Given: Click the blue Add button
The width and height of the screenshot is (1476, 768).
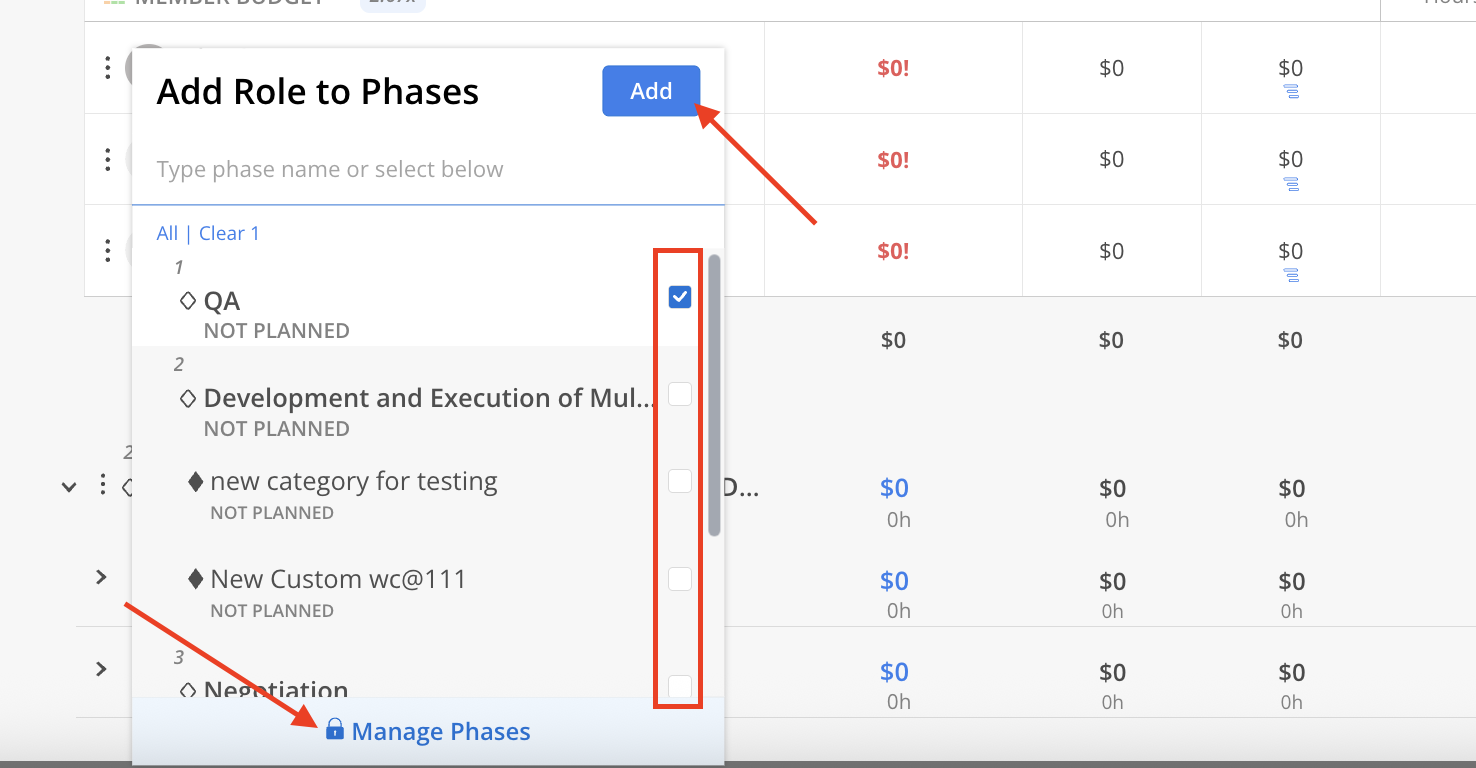Looking at the screenshot, I should point(651,91).
